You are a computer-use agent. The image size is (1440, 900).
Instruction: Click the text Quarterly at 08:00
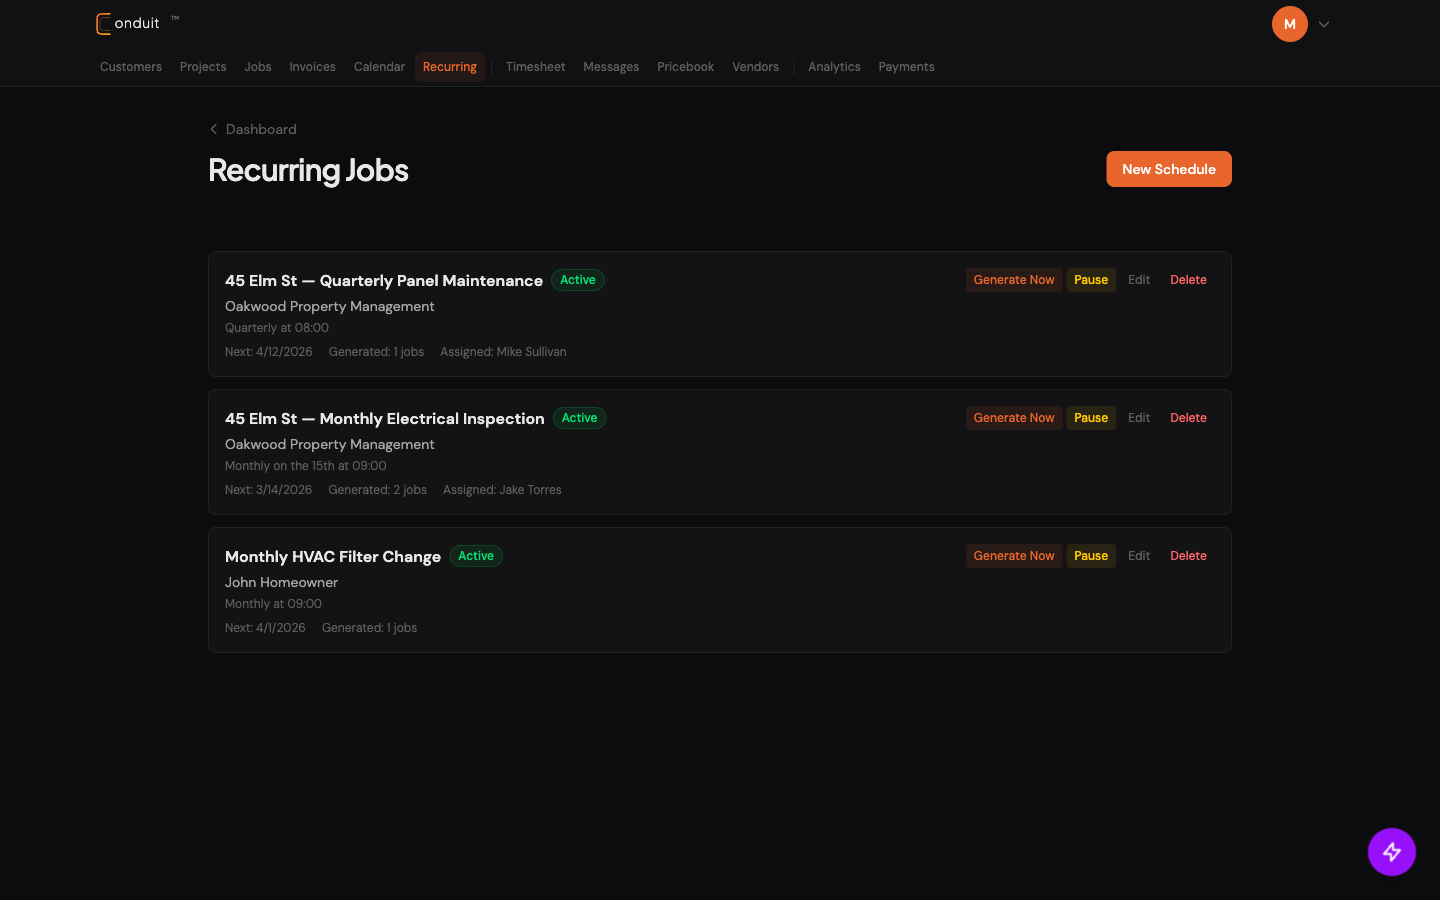pyautogui.click(x=277, y=328)
